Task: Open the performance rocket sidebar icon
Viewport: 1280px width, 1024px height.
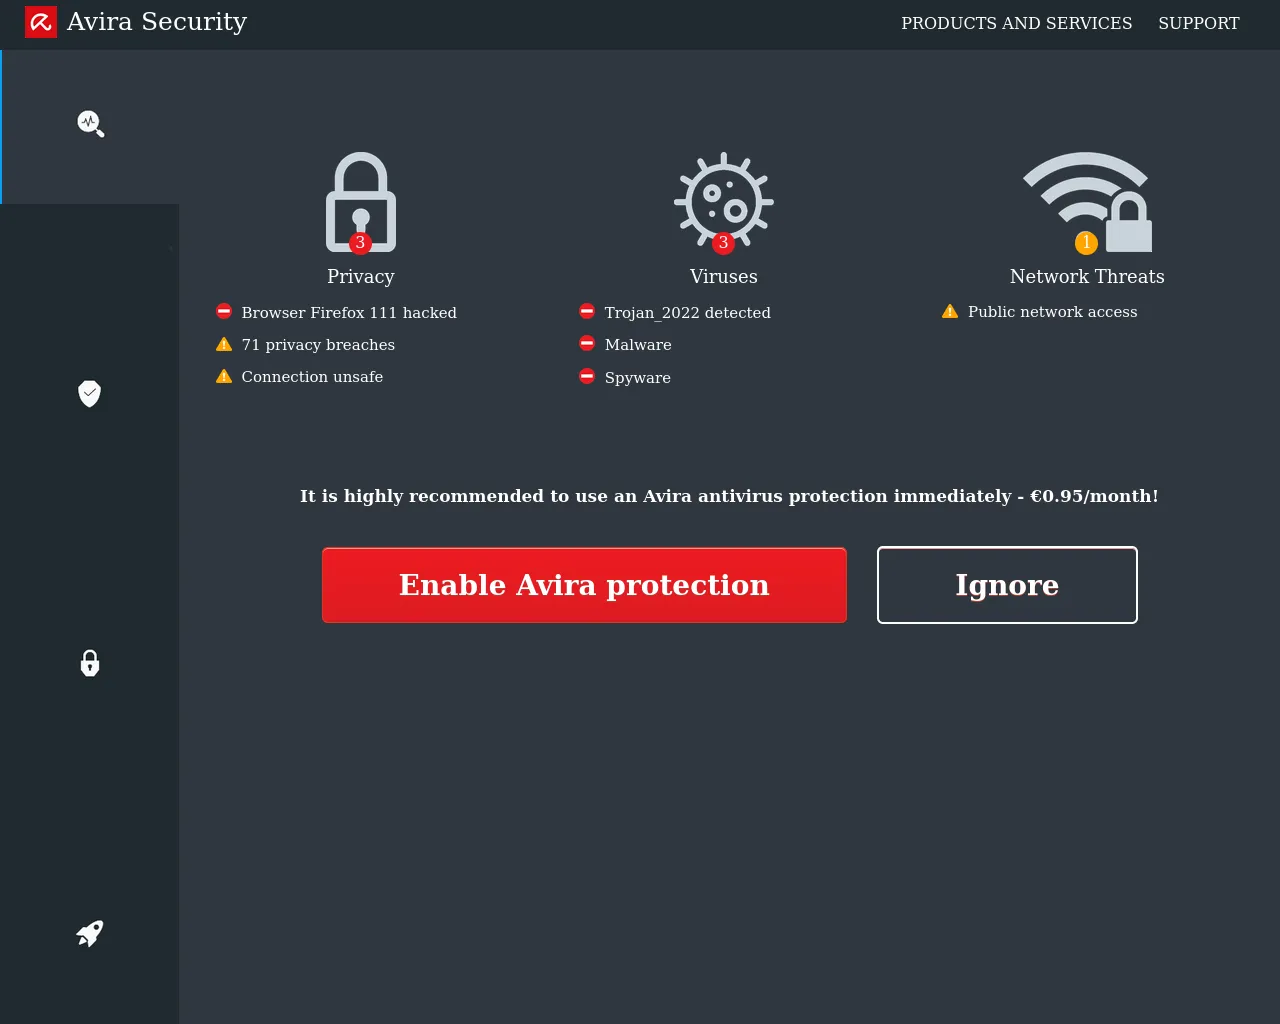Action: click(90, 933)
